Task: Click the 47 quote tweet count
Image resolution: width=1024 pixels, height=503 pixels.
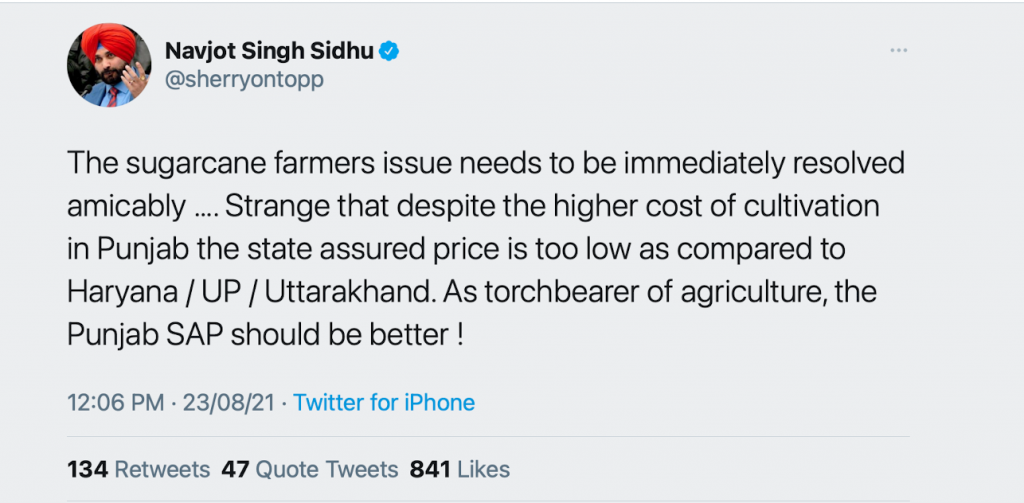Action: (235, 469)
